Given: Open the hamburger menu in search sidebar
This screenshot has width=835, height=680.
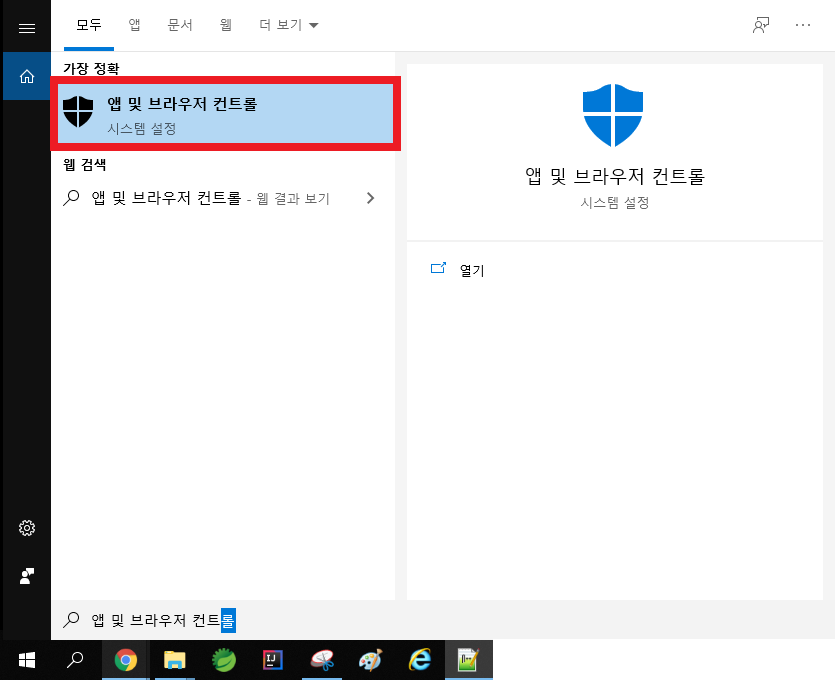Looking at the screenshot, I should pyautogui.click(x=27, y=28).
